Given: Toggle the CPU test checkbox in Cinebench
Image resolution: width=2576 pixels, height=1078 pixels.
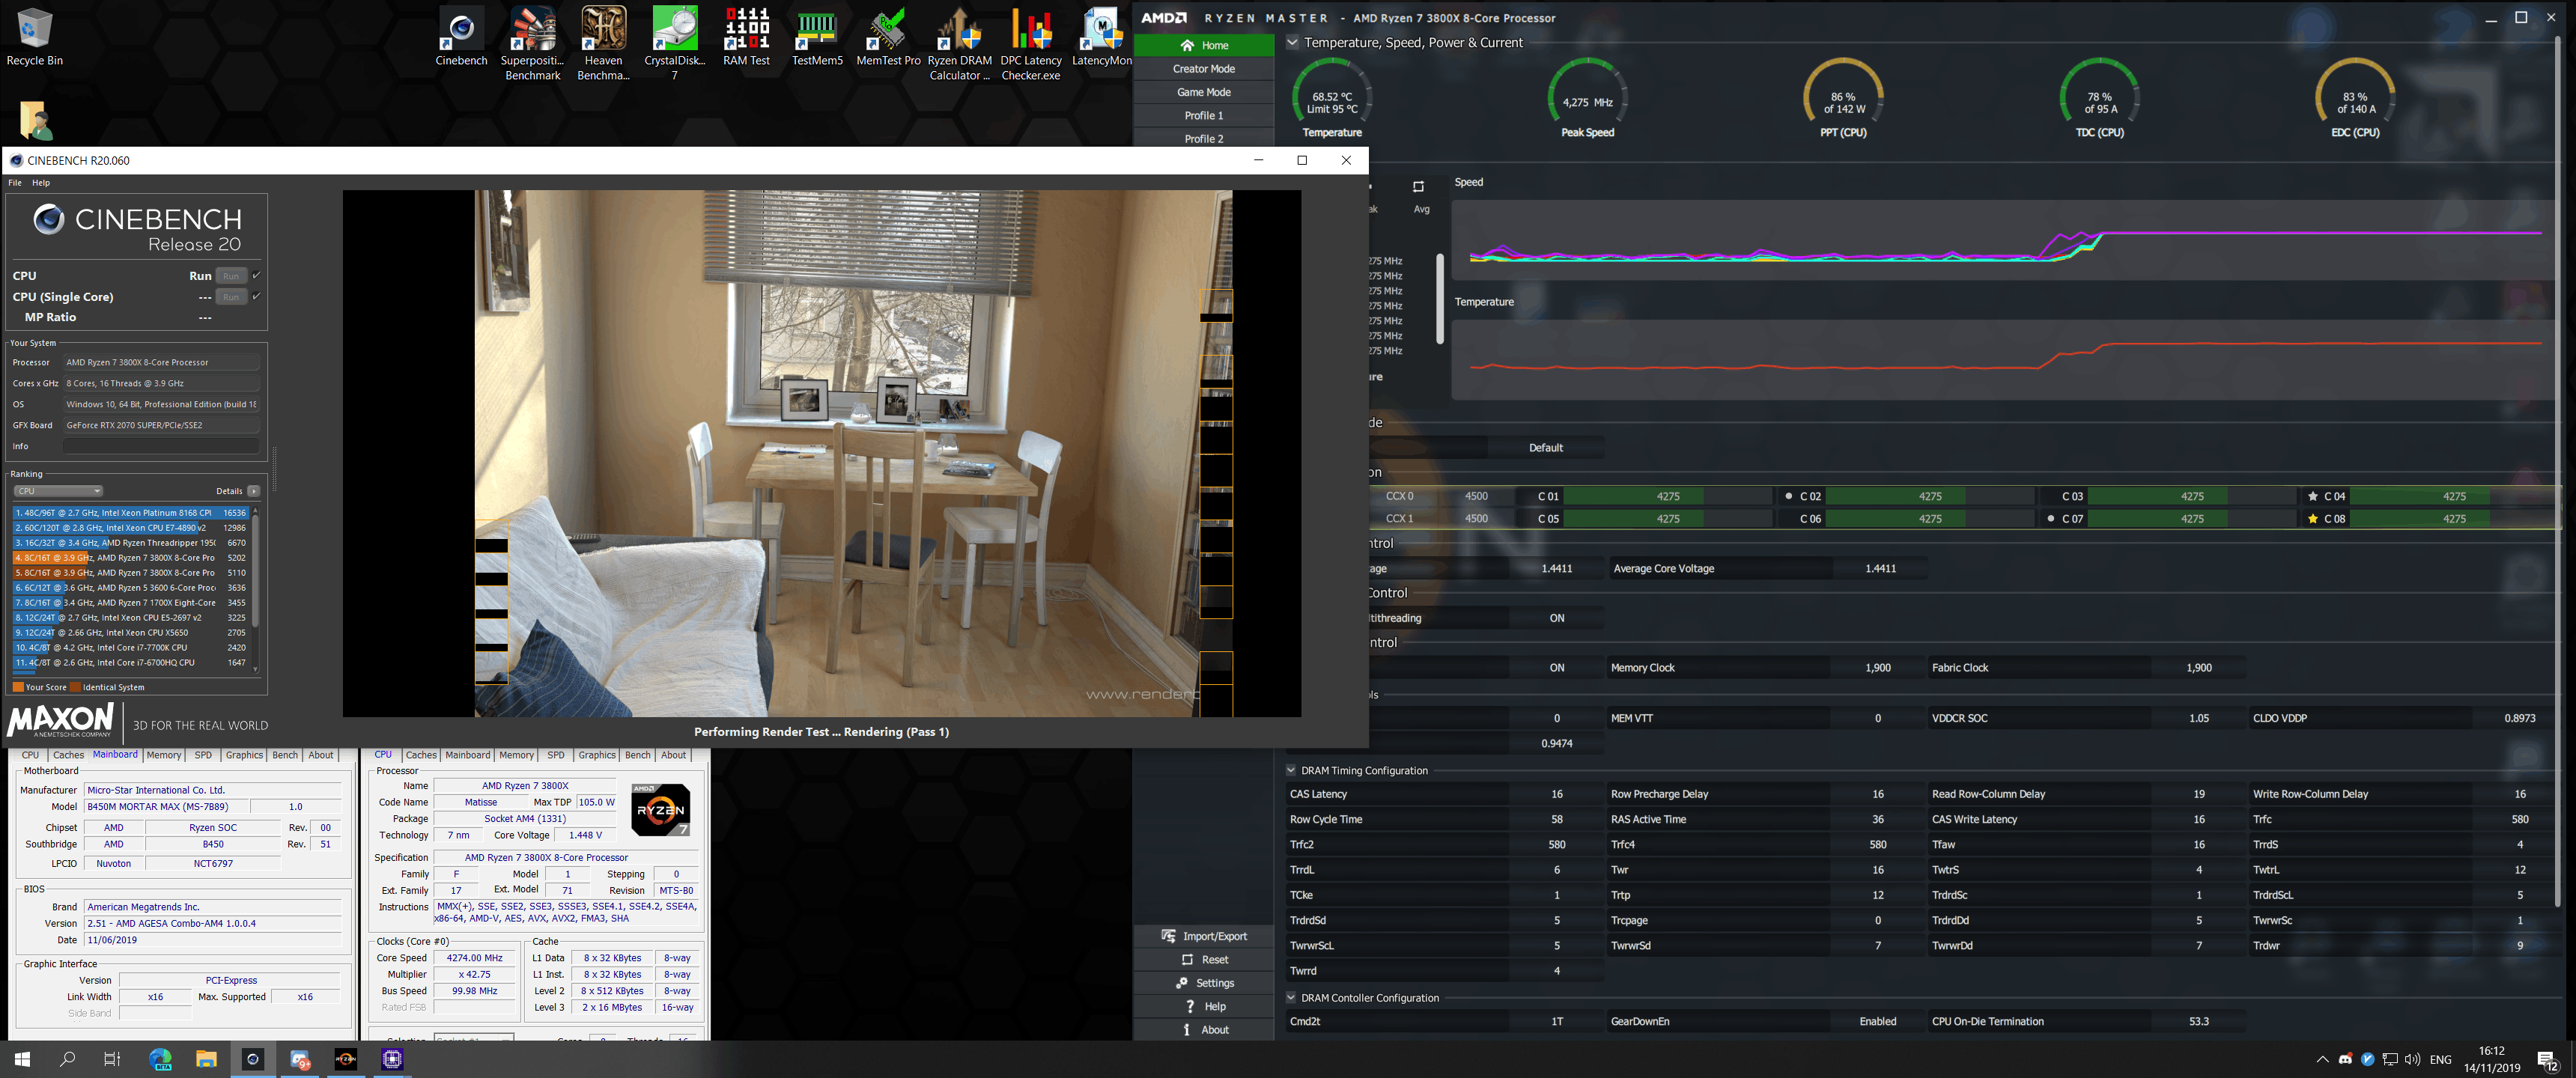Looking at the screenshot, I should [x=257, y=275].
